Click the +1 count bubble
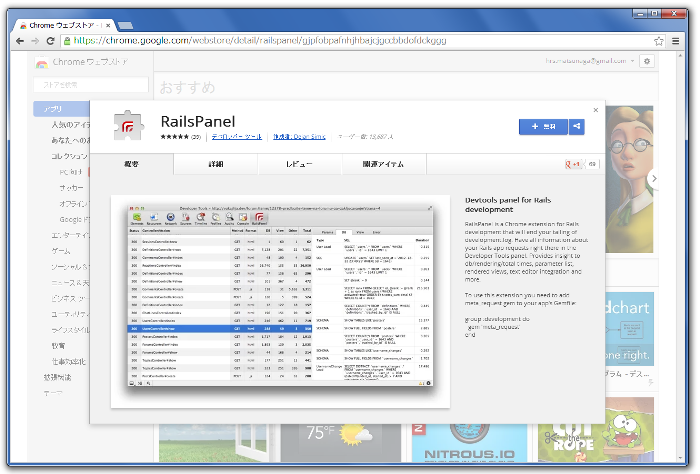Image resolution: width=700 pixels, height=474 pixels. (x=592, y=164)
